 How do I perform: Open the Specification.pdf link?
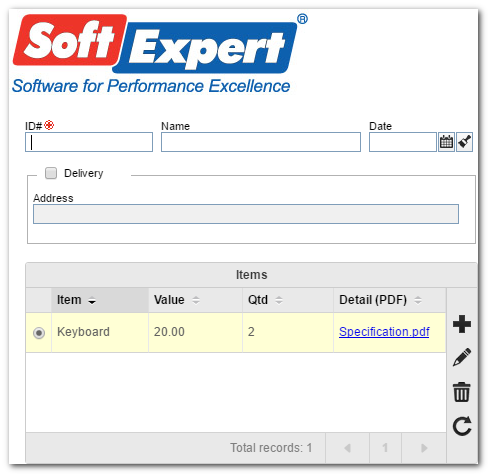click(384, 332)
